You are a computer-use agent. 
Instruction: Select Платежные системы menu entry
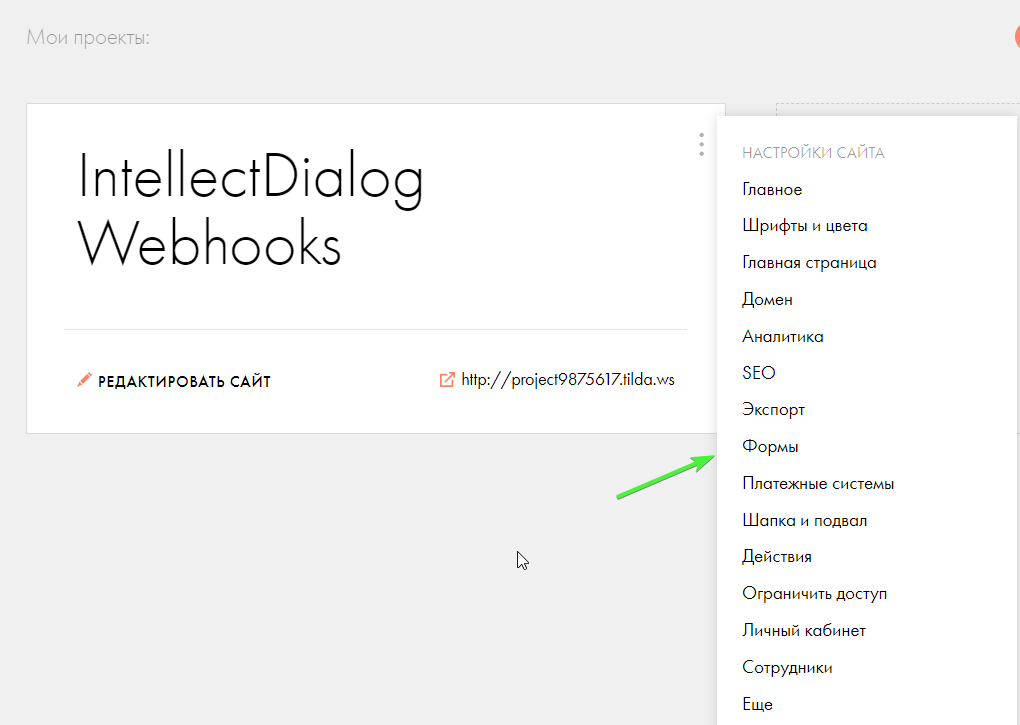point(817,484)
